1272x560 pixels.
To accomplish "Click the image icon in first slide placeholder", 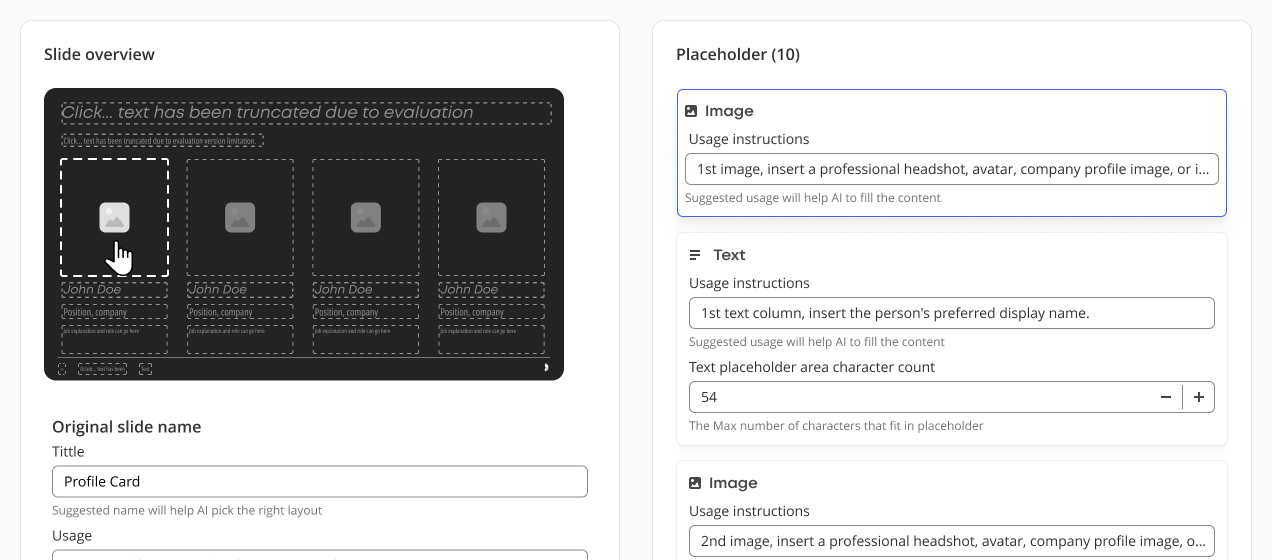I will [114, 217].
